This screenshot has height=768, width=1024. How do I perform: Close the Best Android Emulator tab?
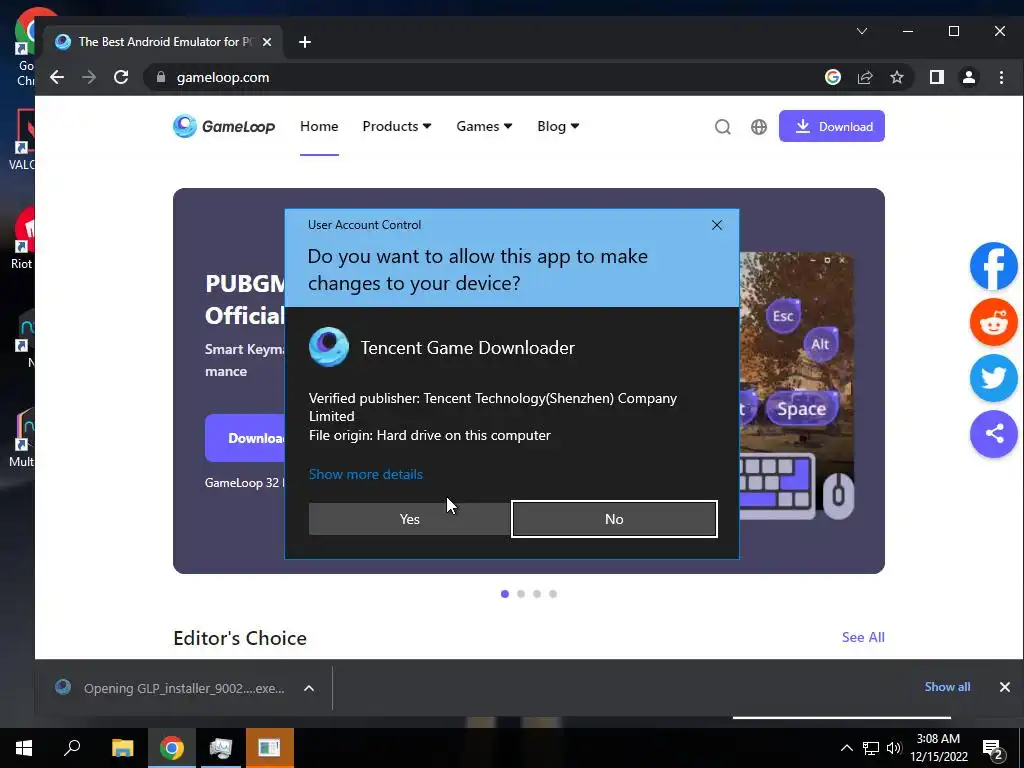pyautogui.click(x=266, y=42)
